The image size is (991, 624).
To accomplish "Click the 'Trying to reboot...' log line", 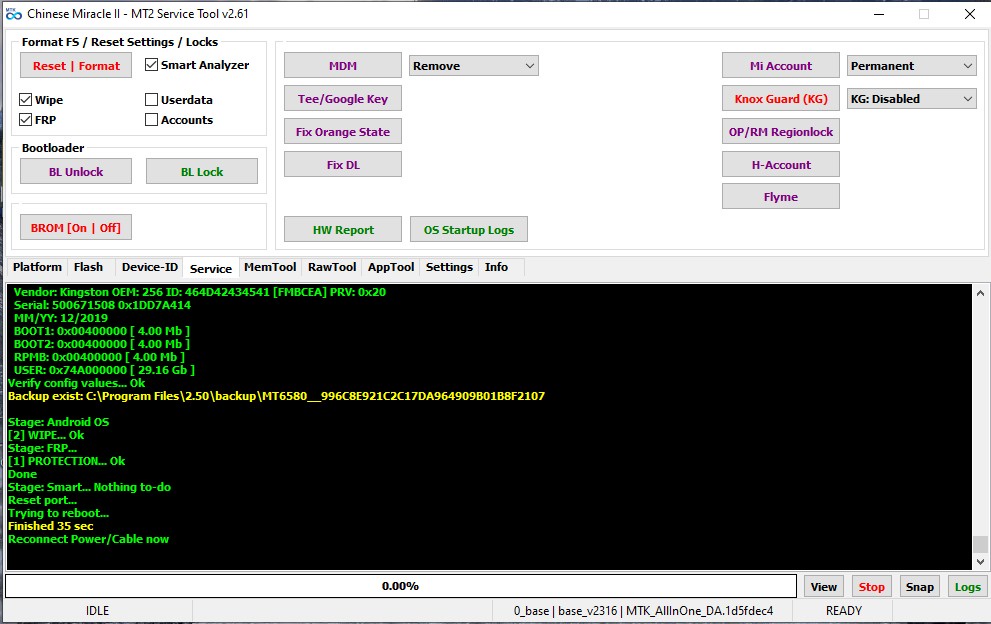I will pos(58,513).
